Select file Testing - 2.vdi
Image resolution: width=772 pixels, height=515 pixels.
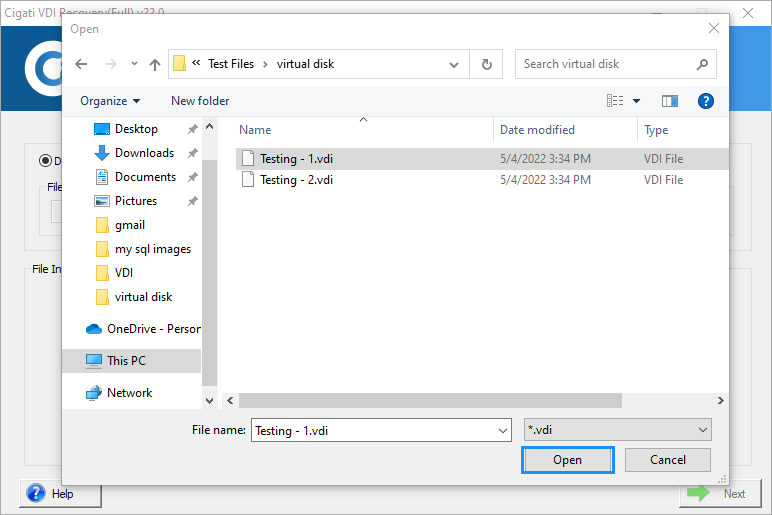(482, 180)
